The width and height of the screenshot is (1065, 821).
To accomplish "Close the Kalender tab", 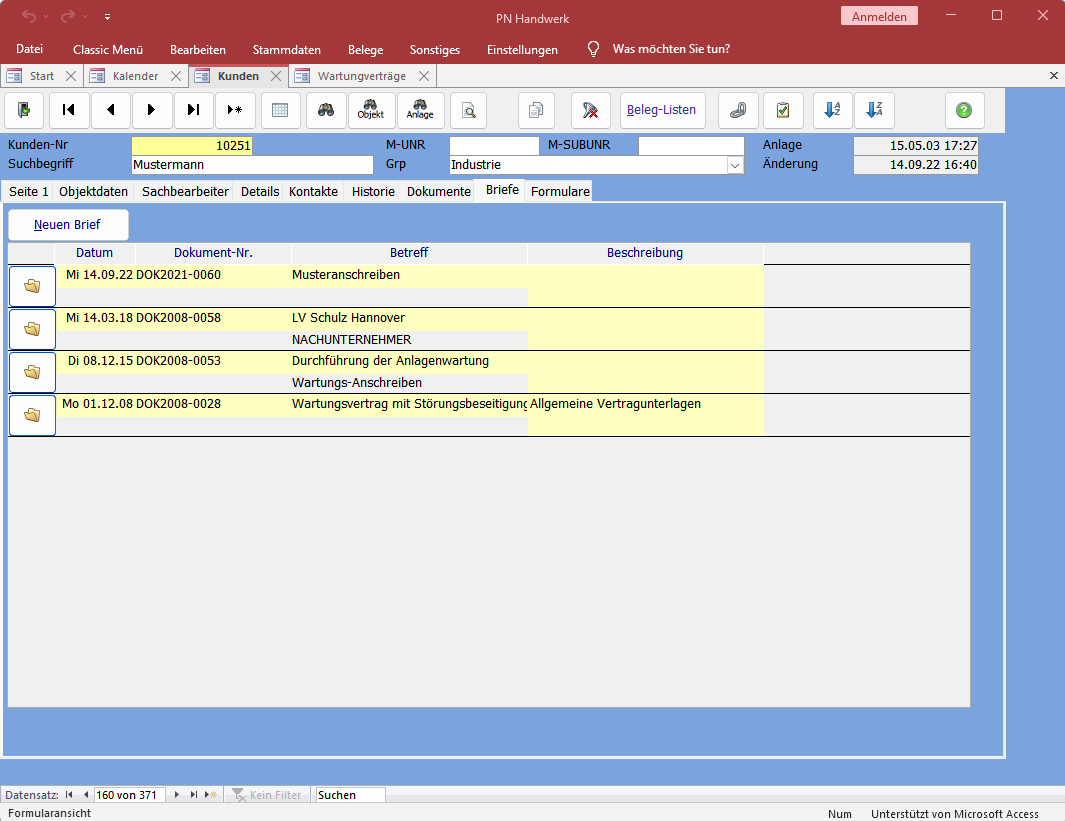I will pyautogui.click(x=176, y=76).
